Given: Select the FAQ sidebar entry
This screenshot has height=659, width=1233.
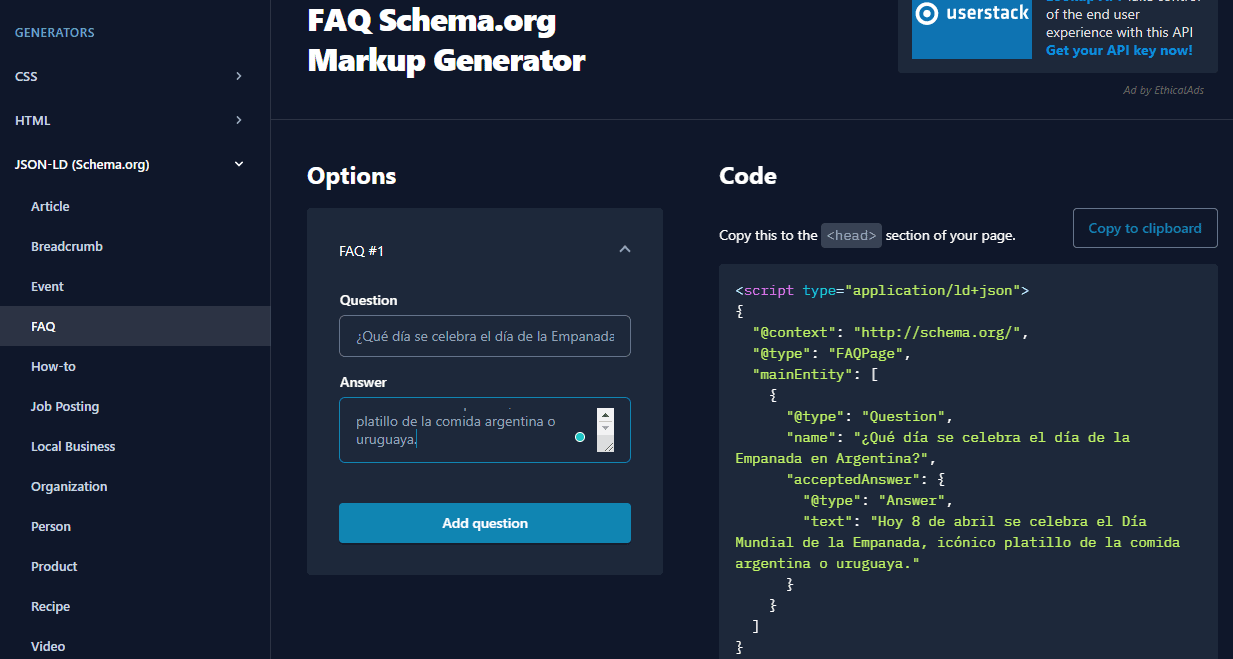Looking at the screenshot, I should tap(43, 326).
